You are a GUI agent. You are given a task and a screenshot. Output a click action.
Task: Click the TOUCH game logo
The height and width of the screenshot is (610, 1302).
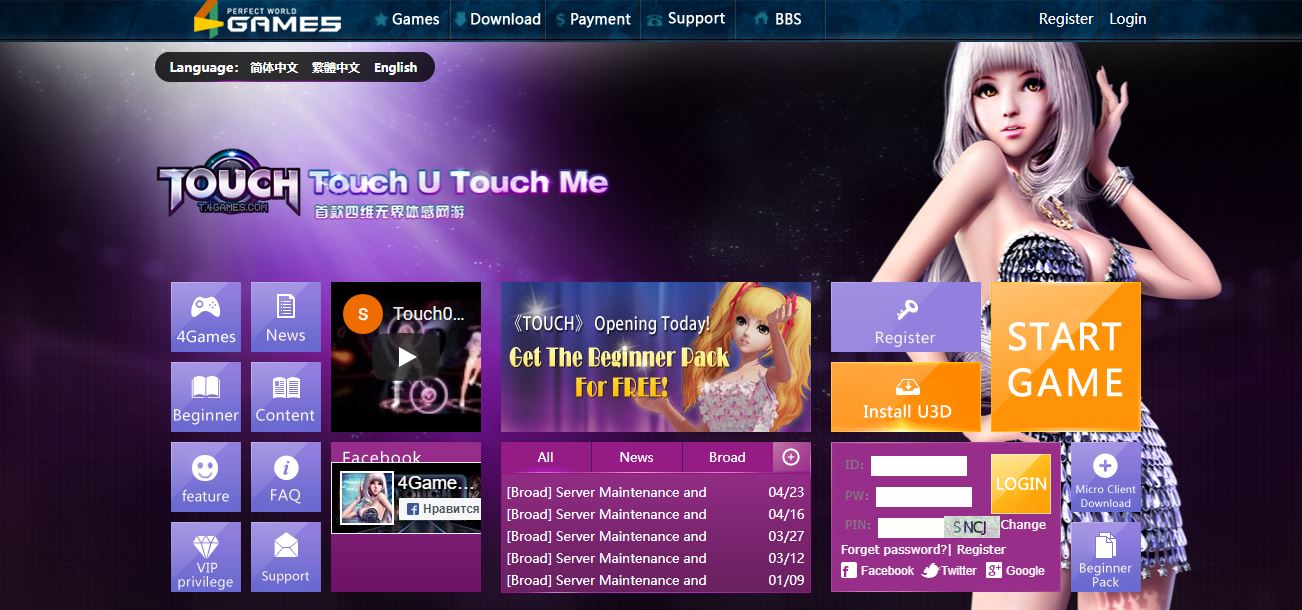[x=229, y=185]
